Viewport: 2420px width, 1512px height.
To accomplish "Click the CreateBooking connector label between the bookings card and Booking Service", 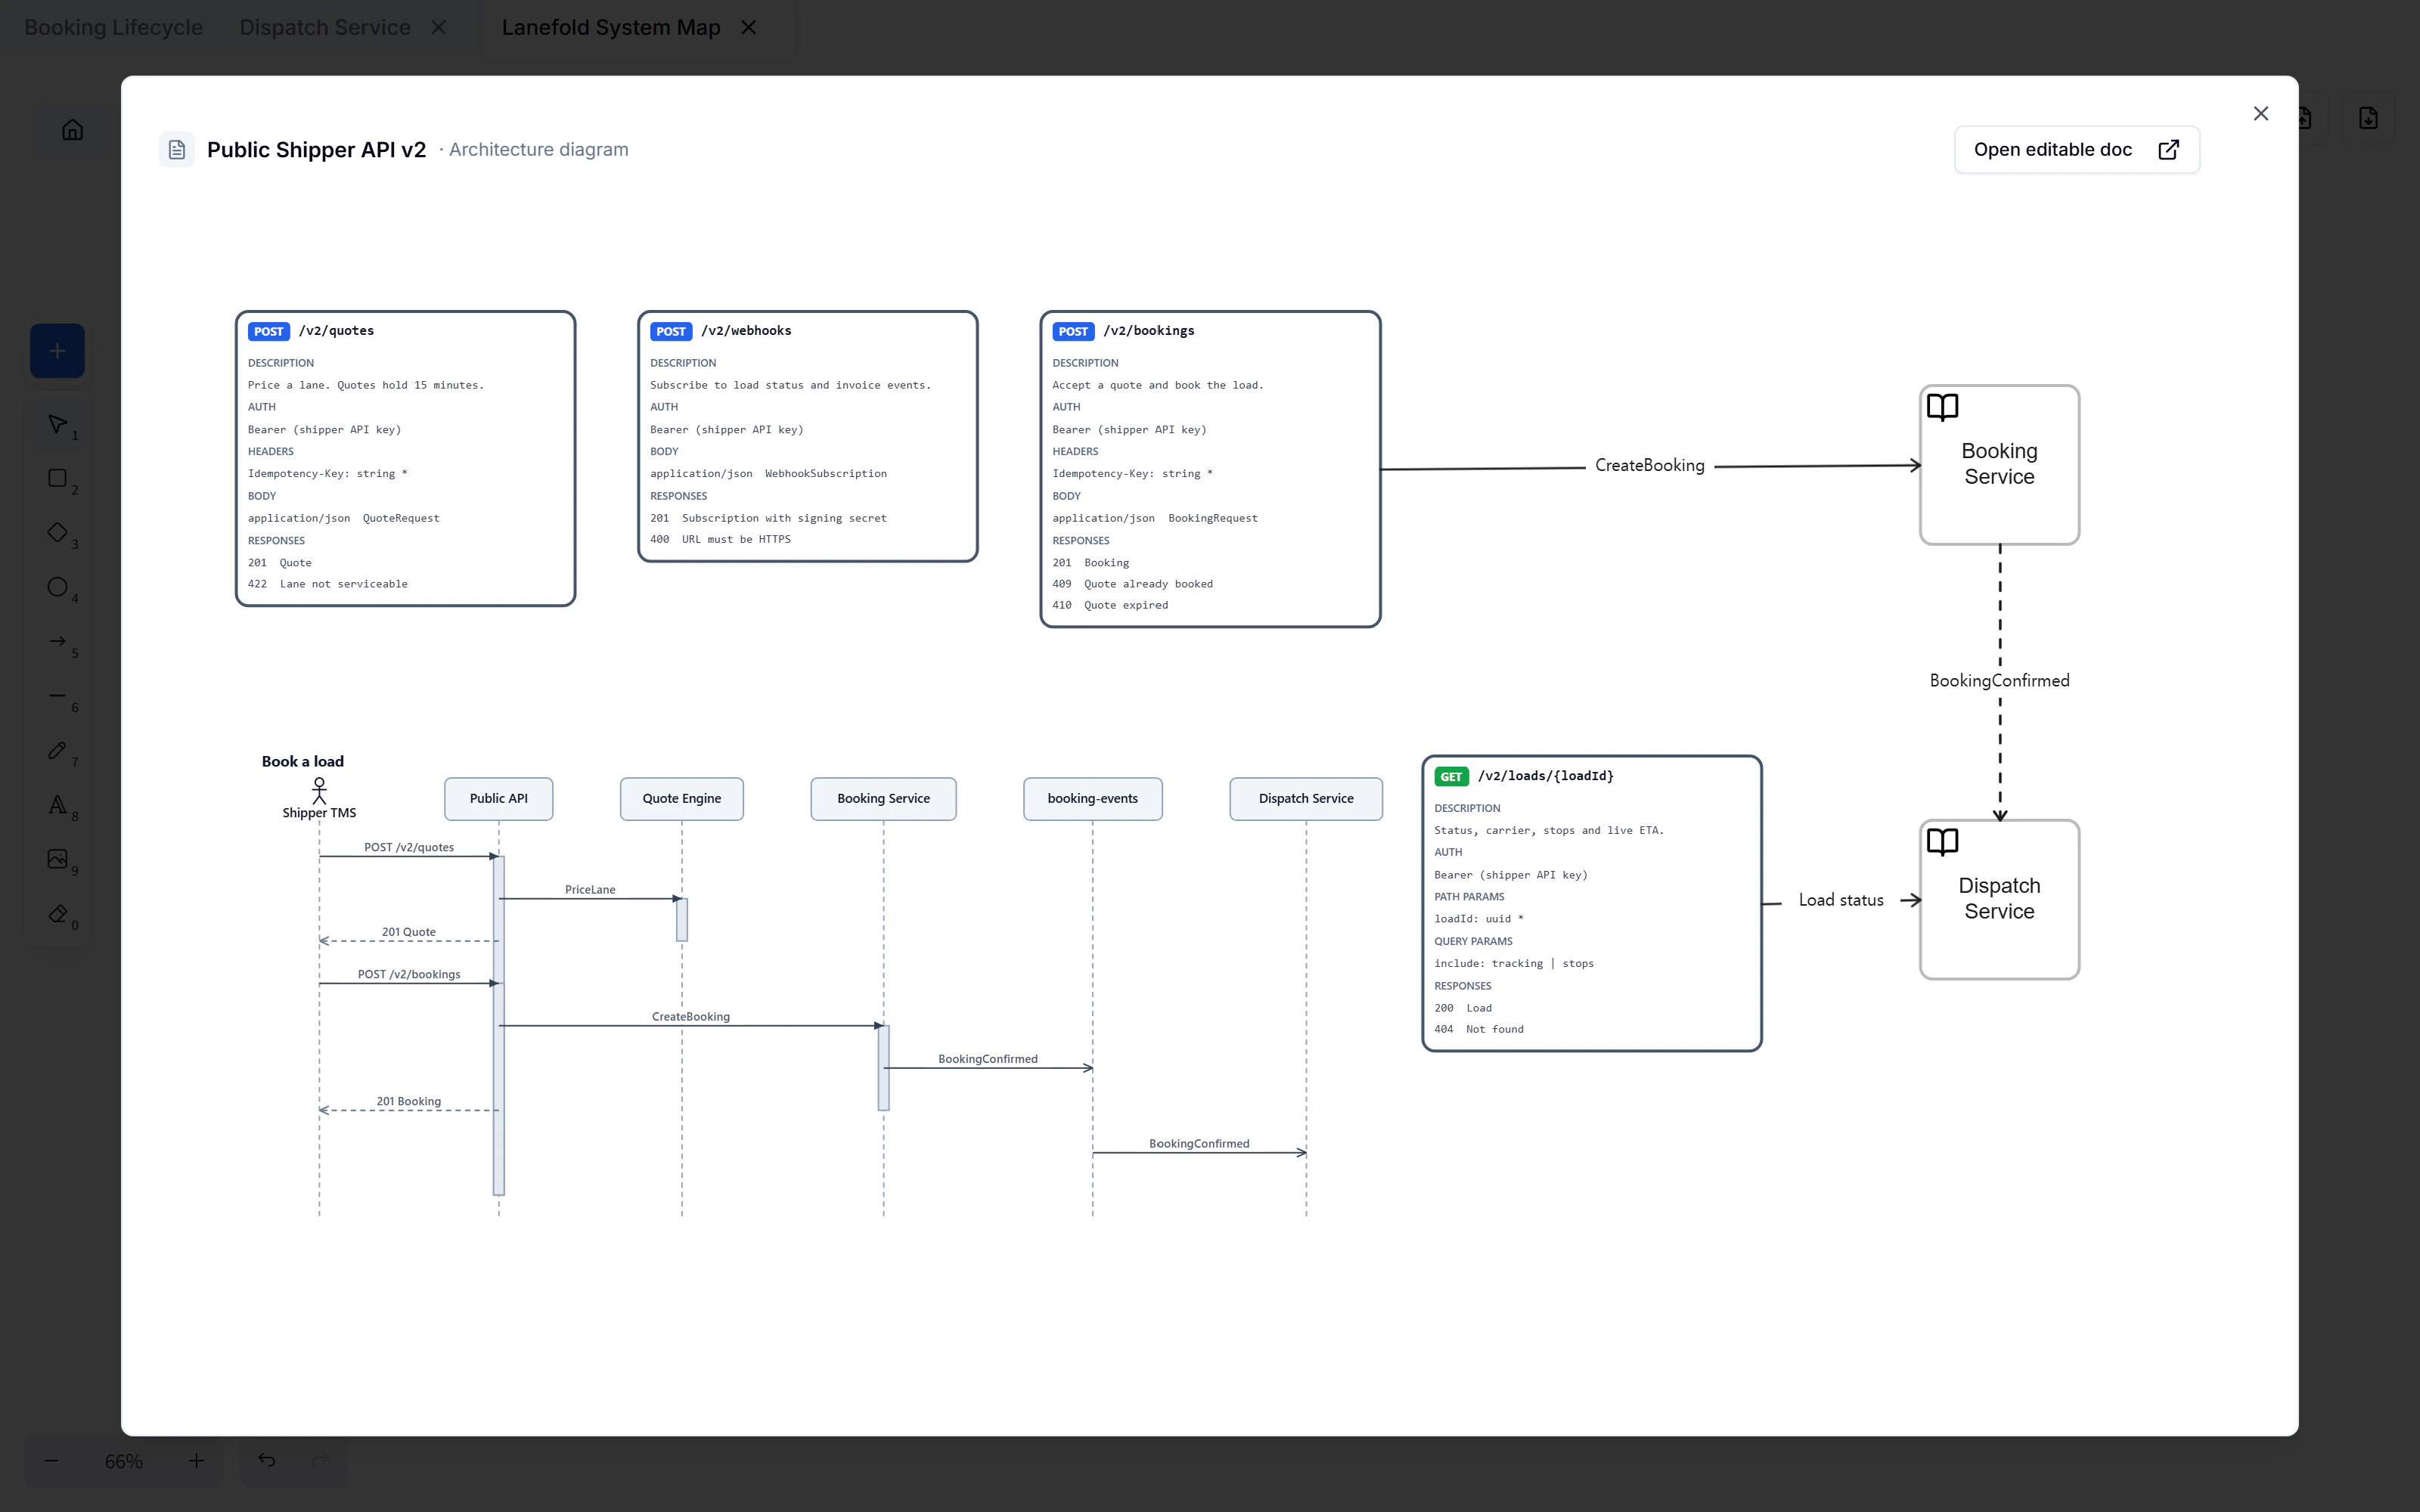I will 1649,466.
